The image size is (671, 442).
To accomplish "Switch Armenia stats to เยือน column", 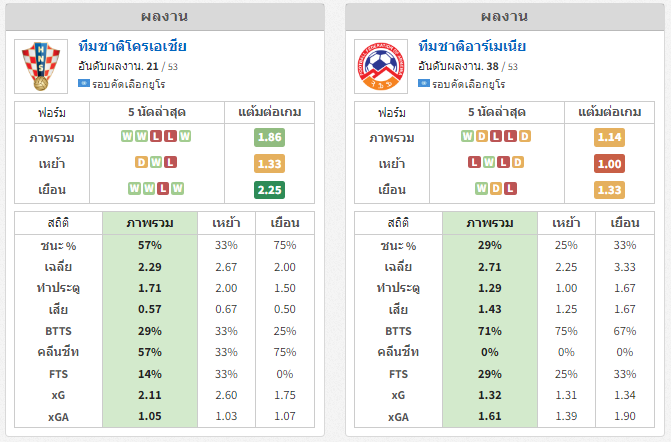I will [x=625, y=223].
